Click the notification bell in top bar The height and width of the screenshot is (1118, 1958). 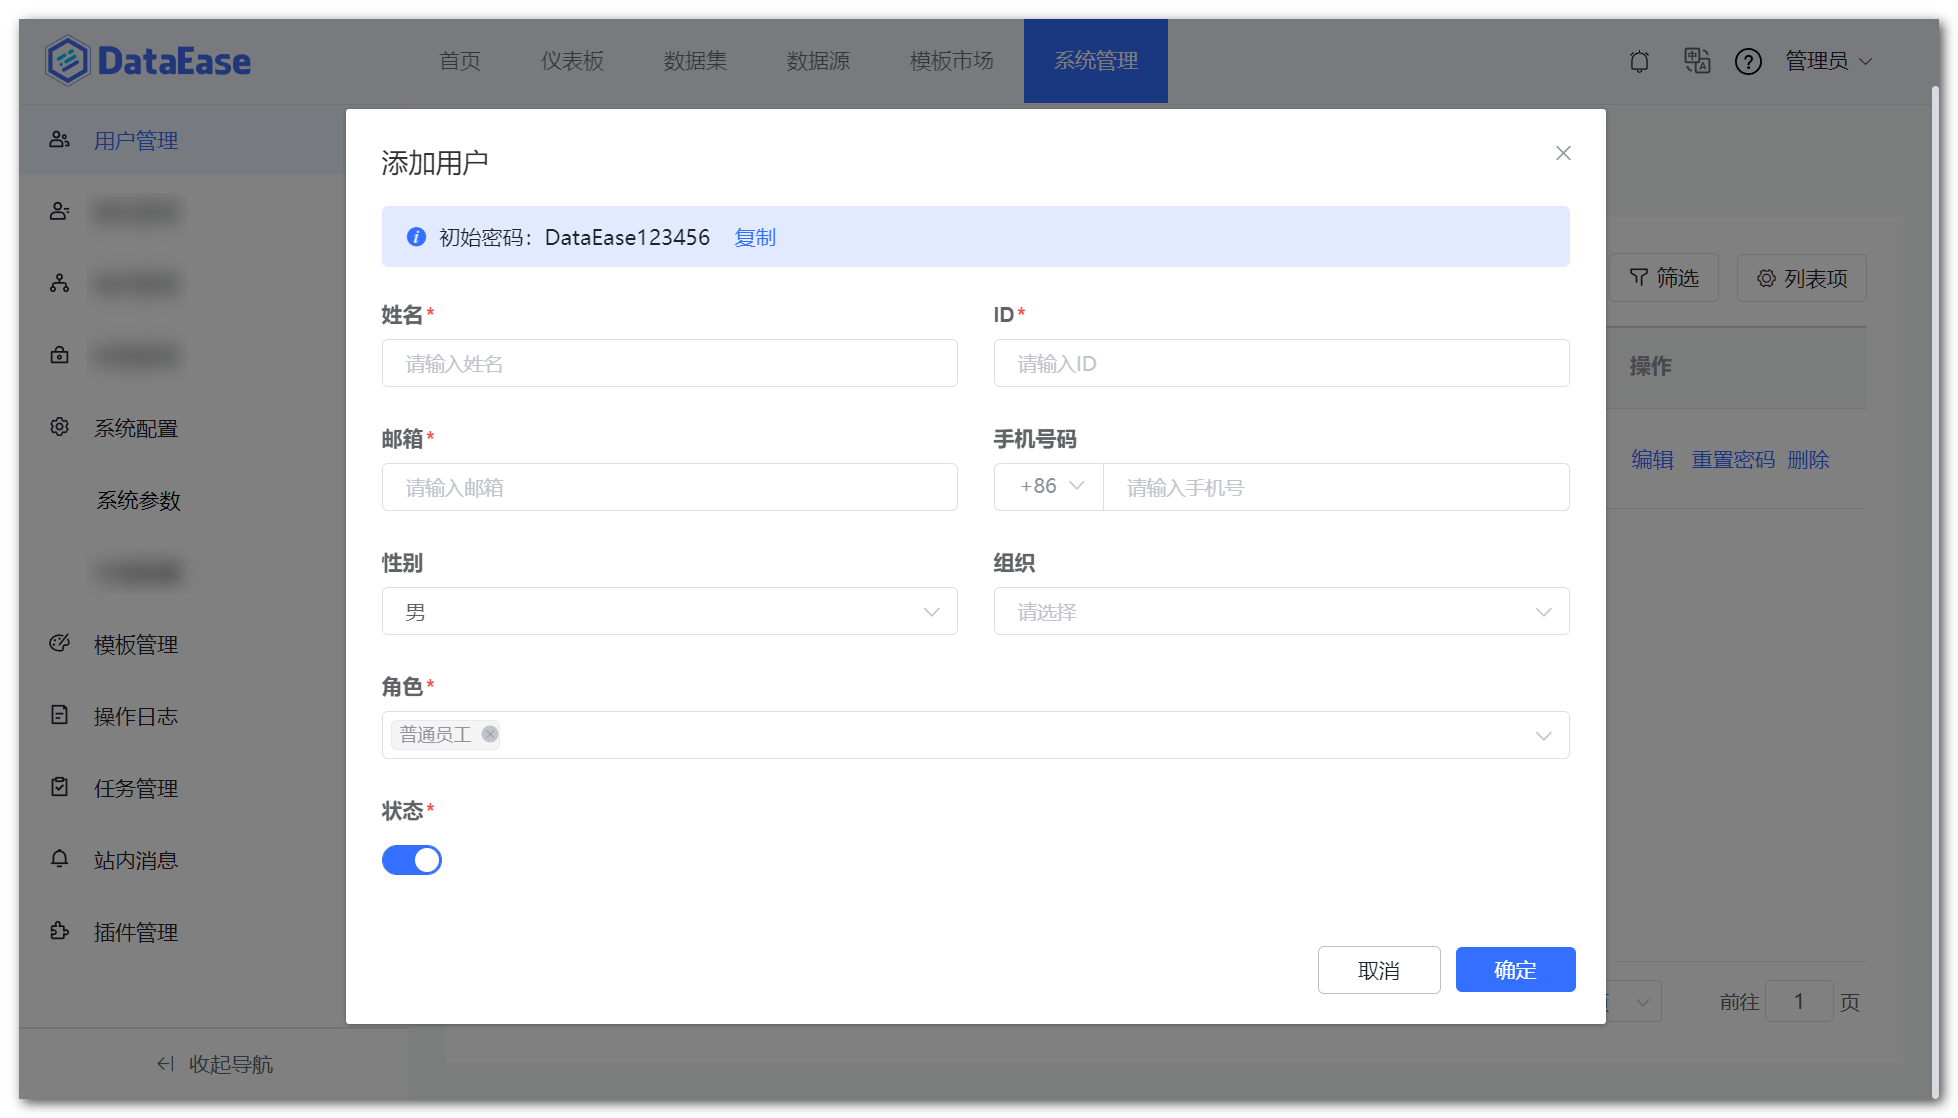[x=1639, y=61]
